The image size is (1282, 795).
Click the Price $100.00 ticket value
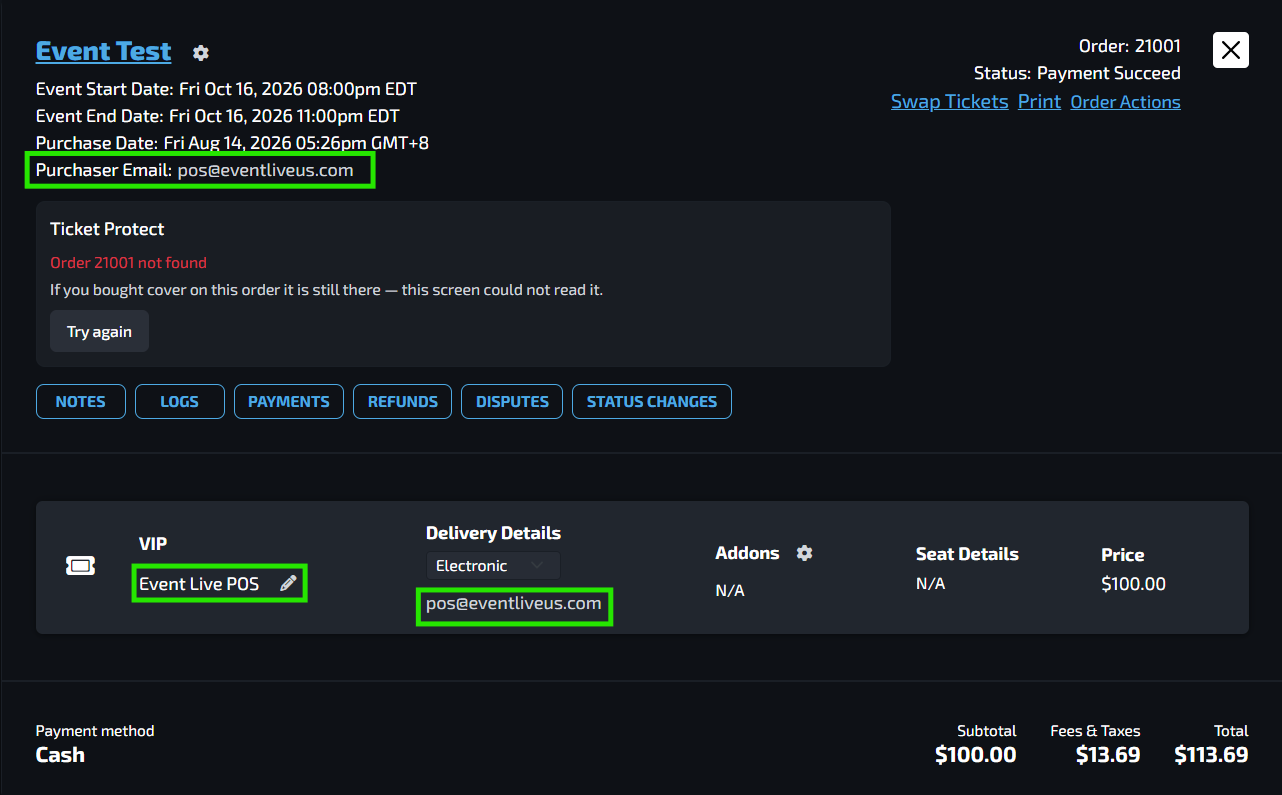tap(1133, 584)
